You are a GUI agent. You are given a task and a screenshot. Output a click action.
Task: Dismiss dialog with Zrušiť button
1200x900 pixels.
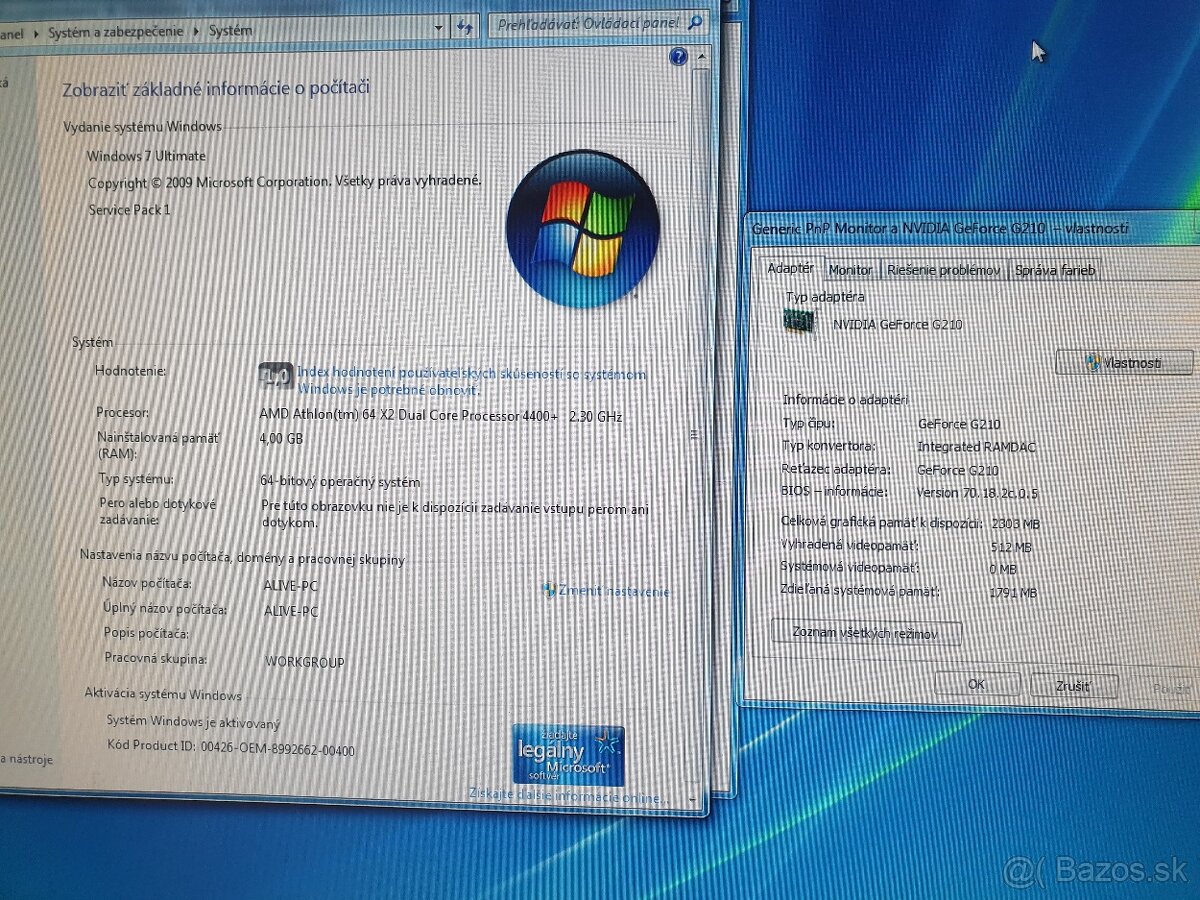pos(1073,686)
